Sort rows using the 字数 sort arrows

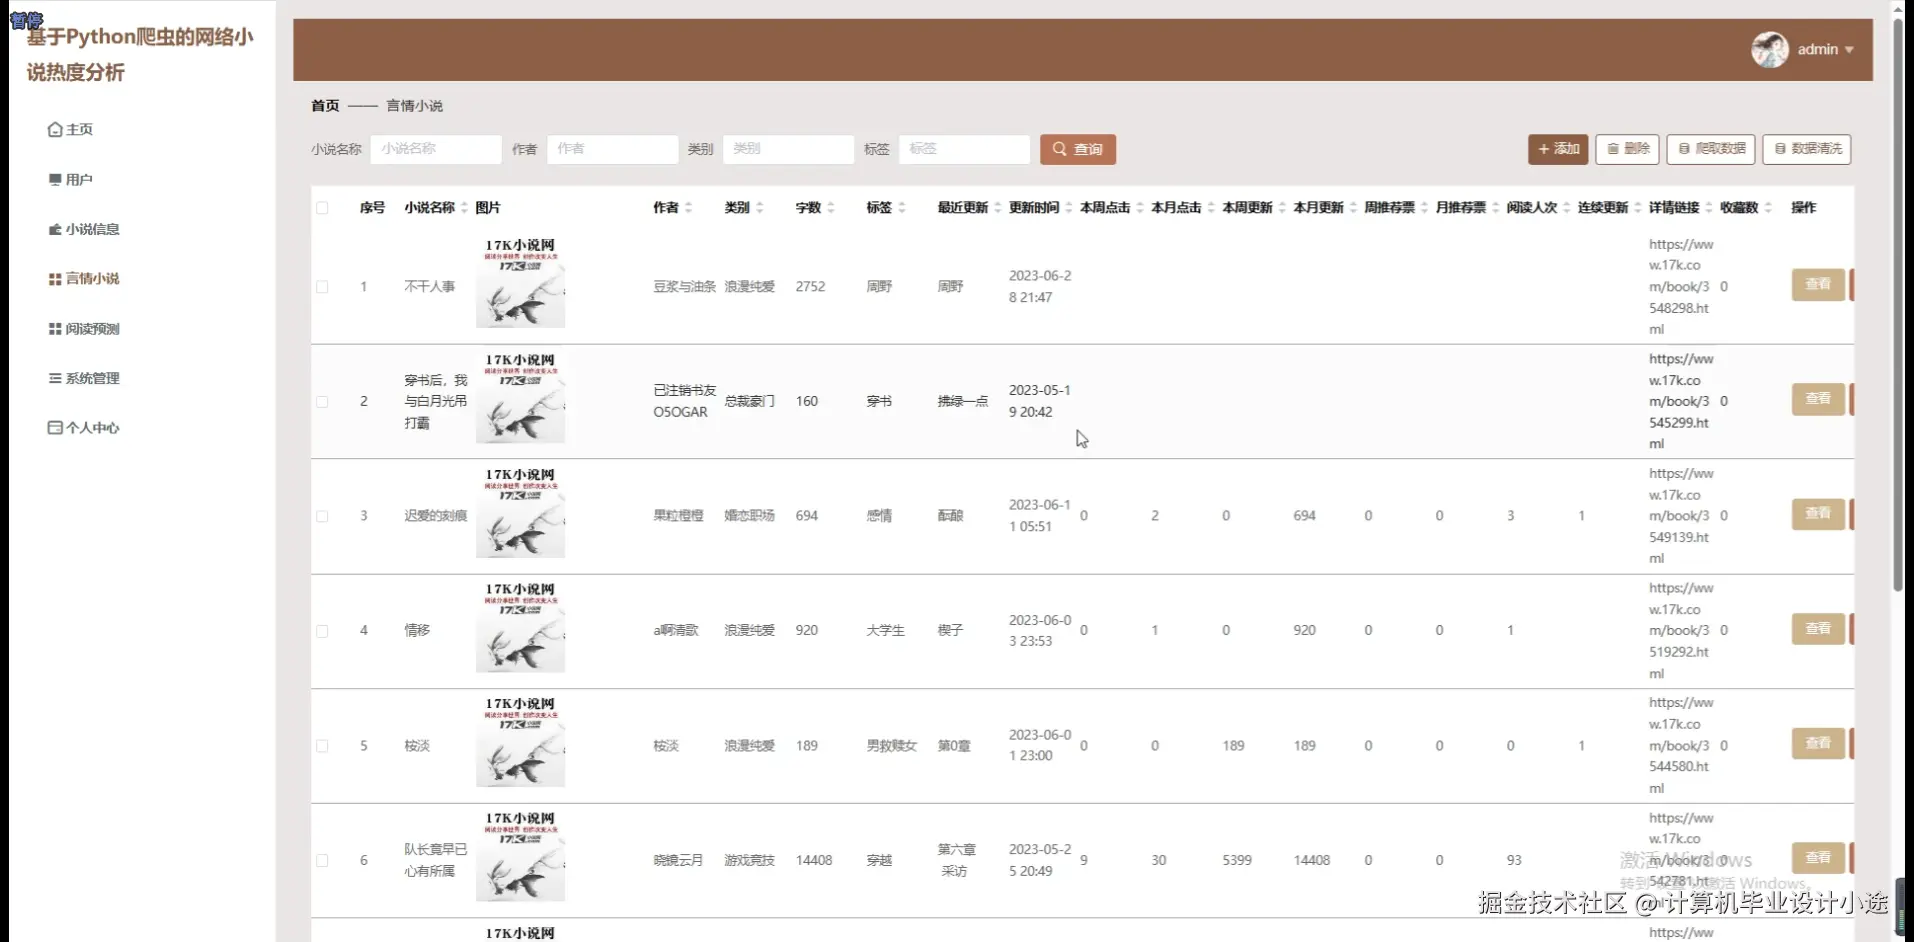[x=830, y=208]
